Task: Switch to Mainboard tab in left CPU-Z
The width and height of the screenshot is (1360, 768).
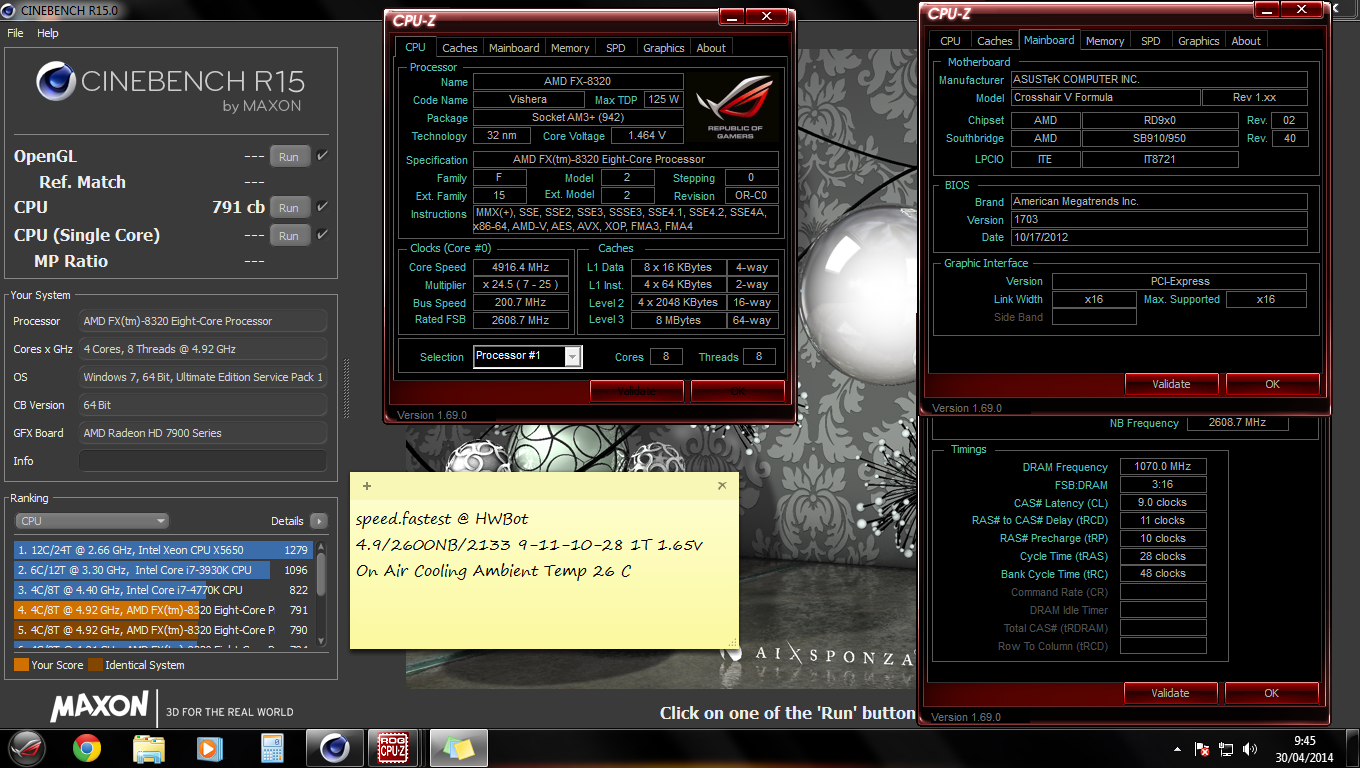Action: coord(514,48)
